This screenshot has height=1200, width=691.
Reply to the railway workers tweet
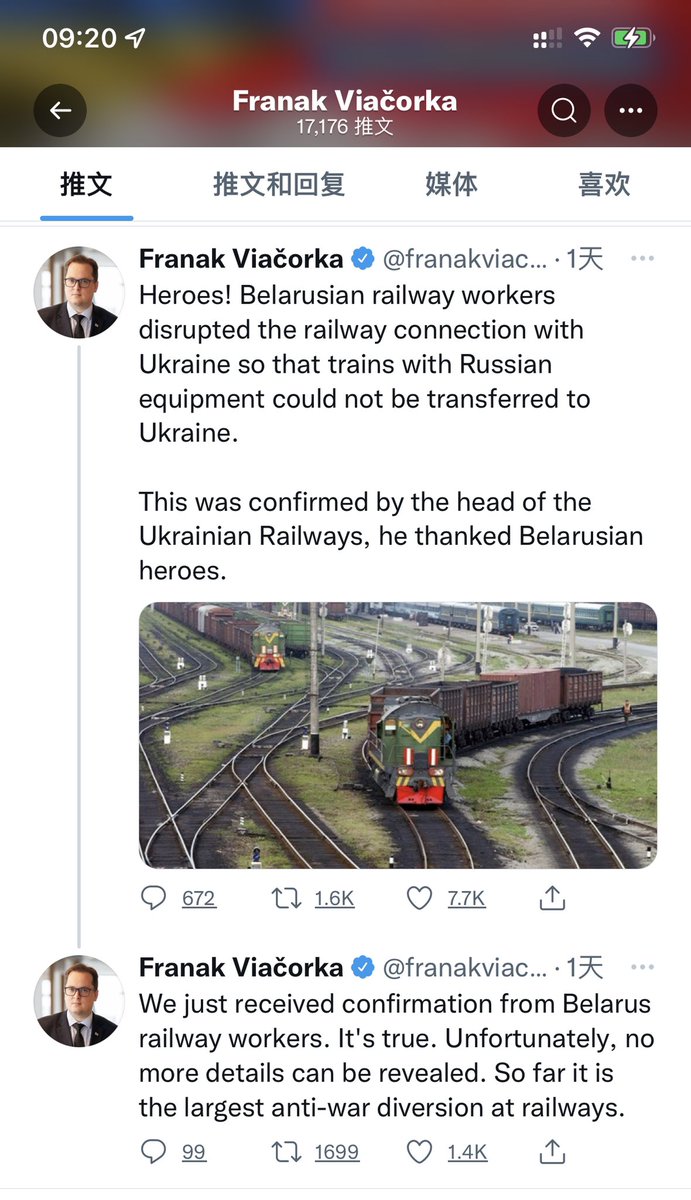coord(153,898)
